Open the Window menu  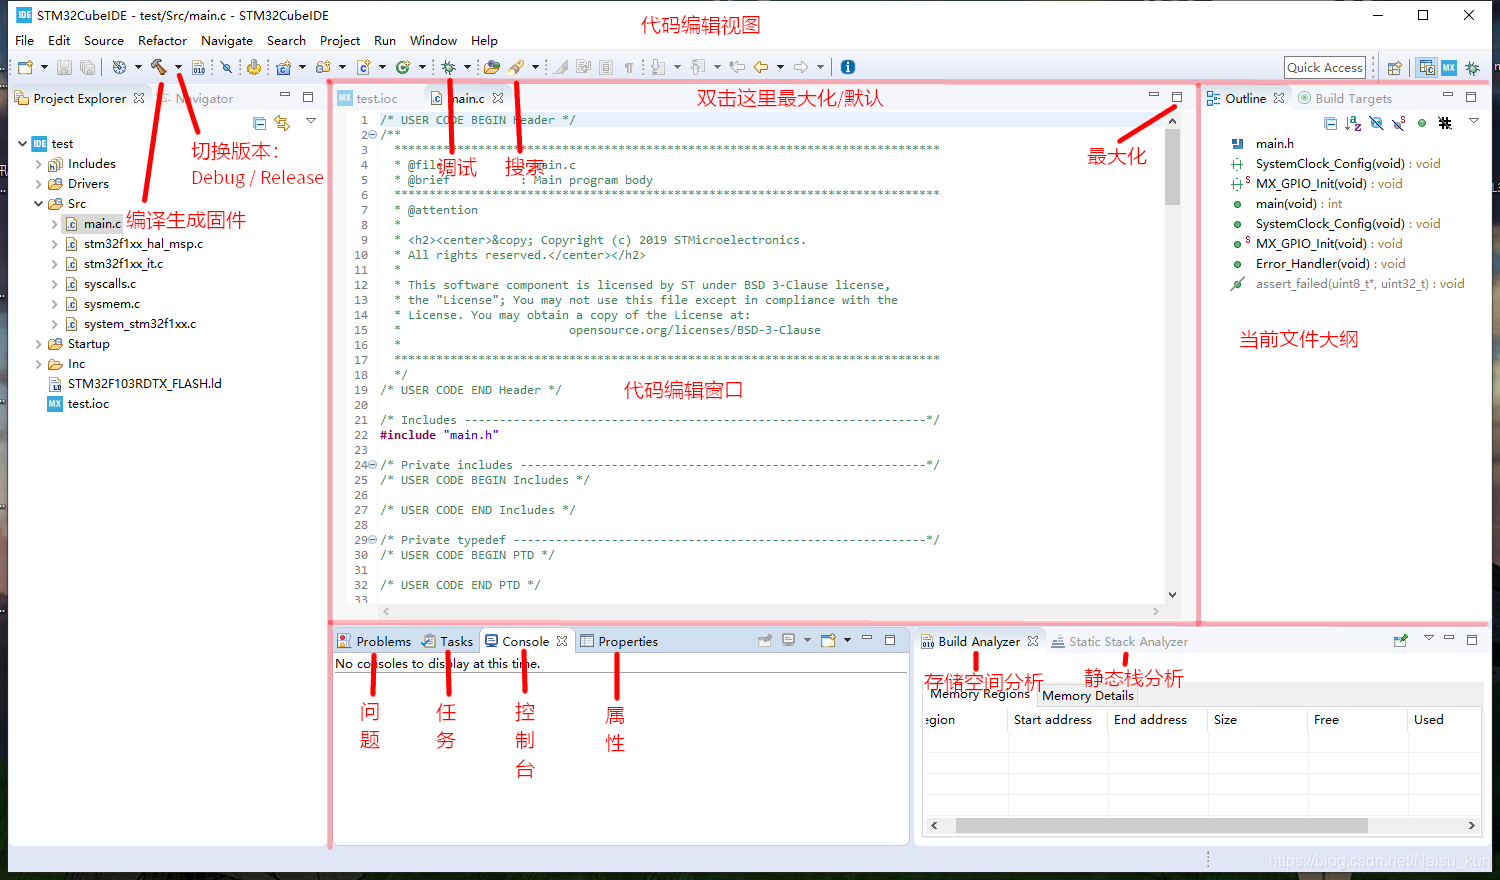pyautogui.click(x=433, y=41)
